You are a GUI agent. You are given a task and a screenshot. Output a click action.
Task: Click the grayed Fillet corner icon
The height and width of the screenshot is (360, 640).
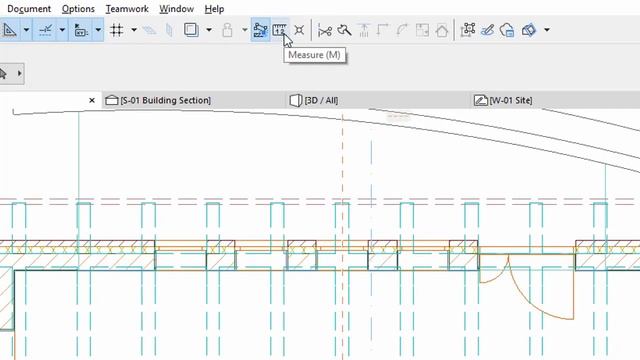click(x=383, y=30)
